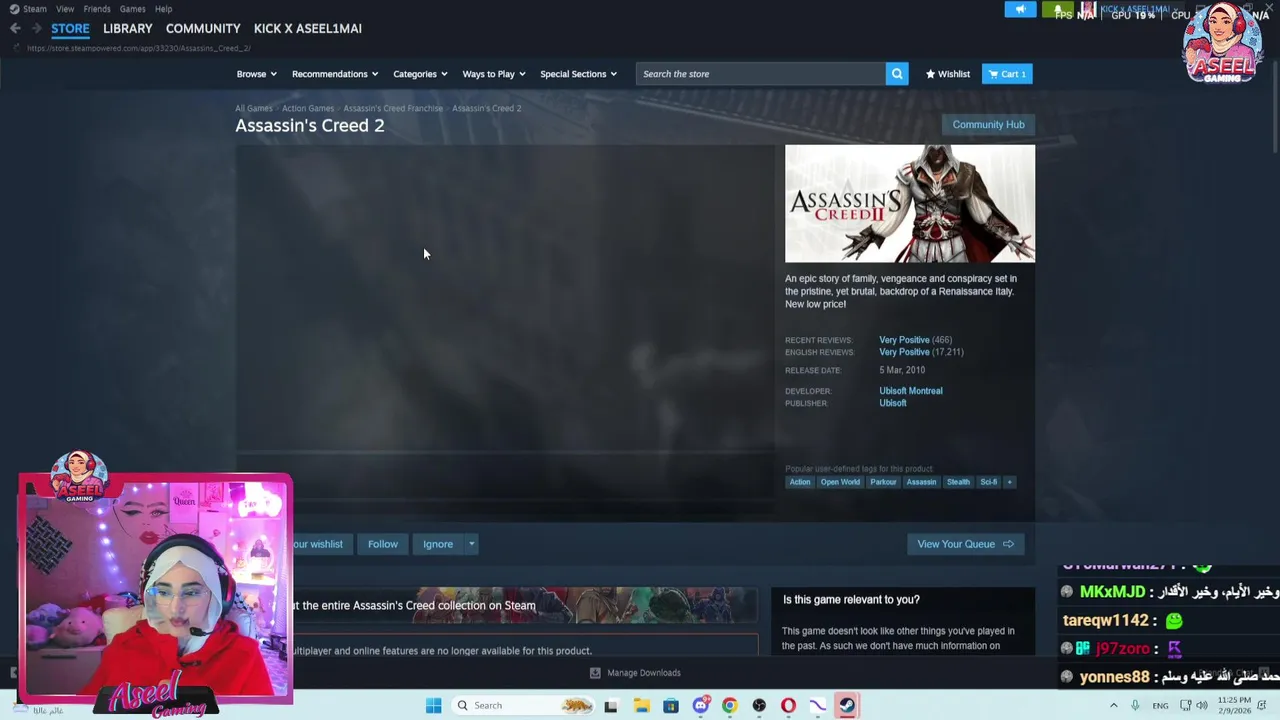The image size is (1280, 720).
Task: Open the Ubisoft publisher link
Action: (893, 403)
